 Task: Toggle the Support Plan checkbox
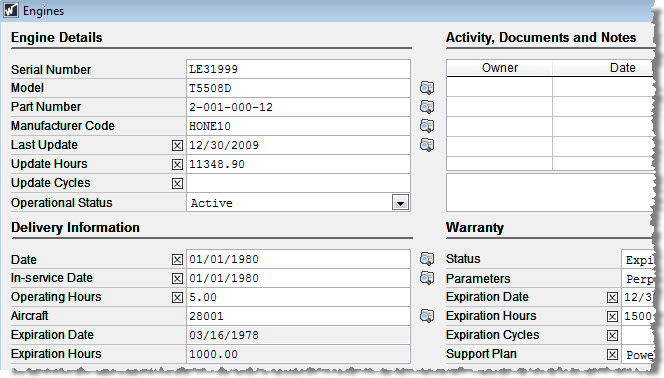(x=612, y=354)
